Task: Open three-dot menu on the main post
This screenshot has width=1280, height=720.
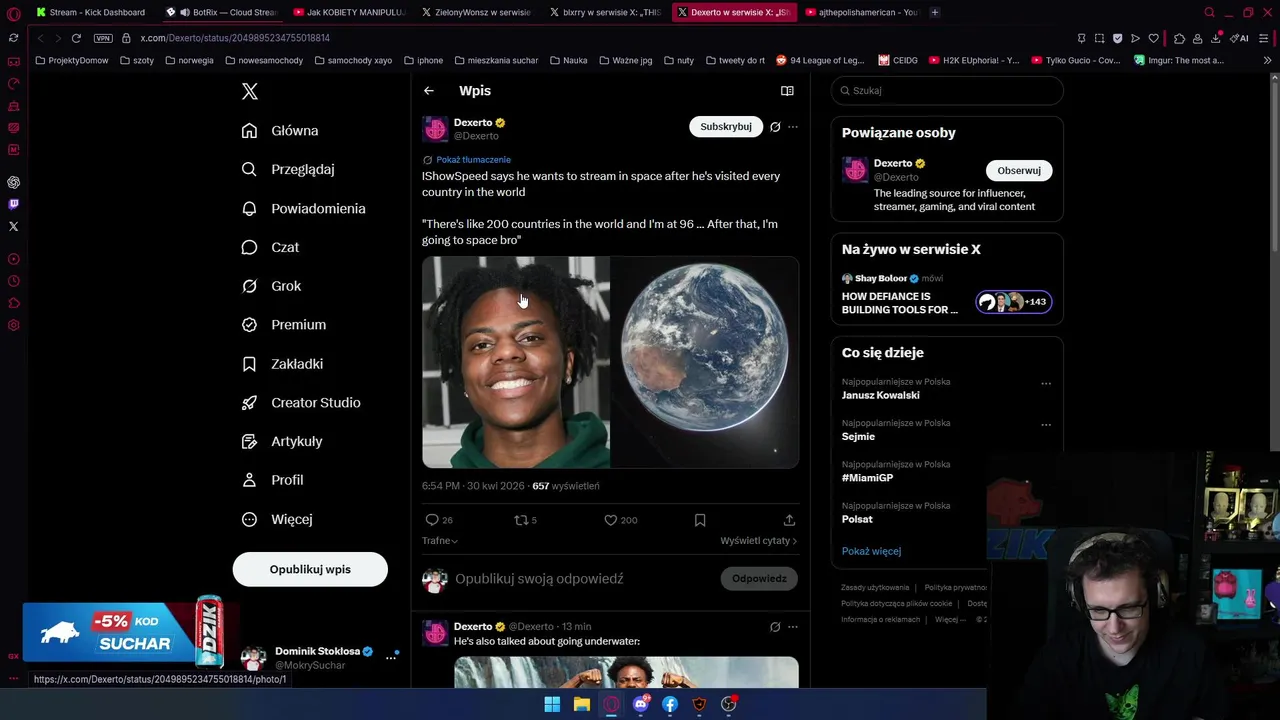Action: pyautogui.click(x=793, y=127)
